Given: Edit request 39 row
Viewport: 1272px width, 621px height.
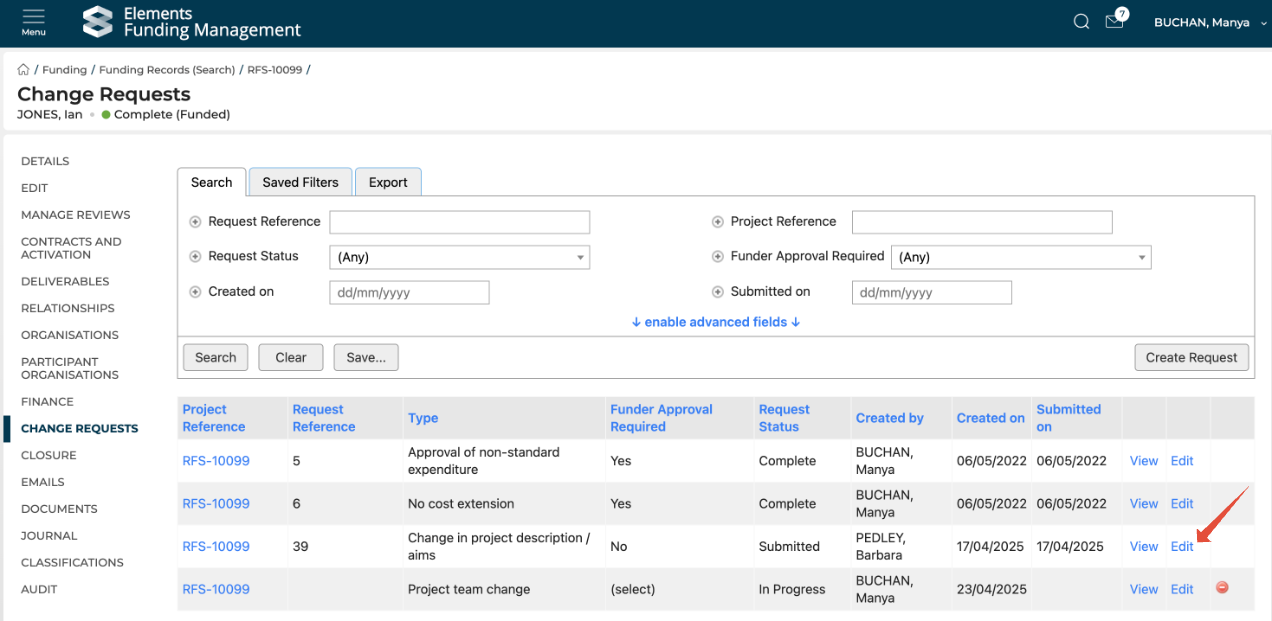Looking at the screenshot, I should (1182, 546).
